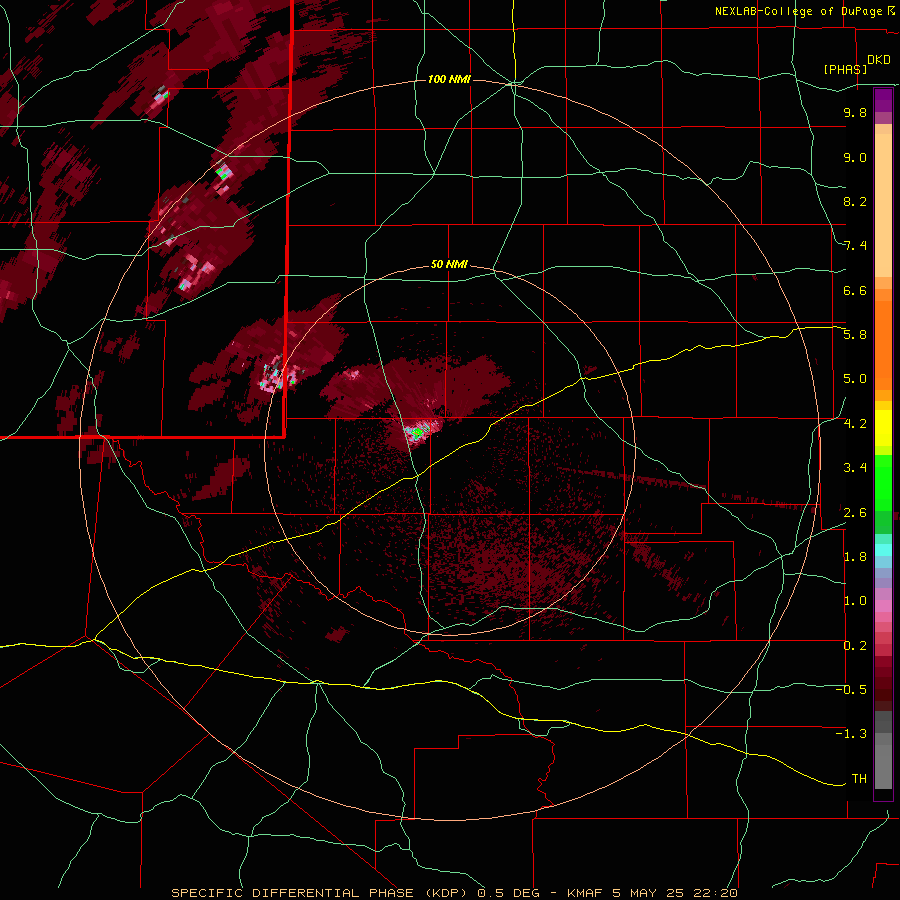Click the DKD product code label
Screen dimensions: 900x900
point(879,60)
